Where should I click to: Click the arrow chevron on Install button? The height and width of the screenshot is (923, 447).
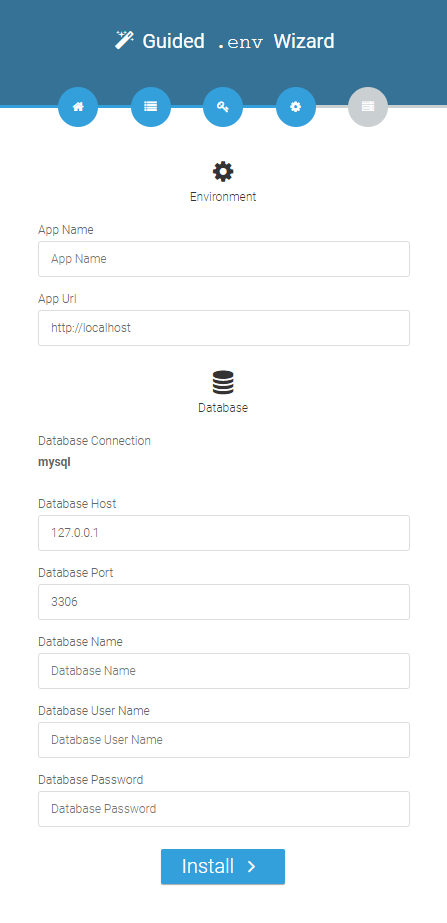point(251,866)
